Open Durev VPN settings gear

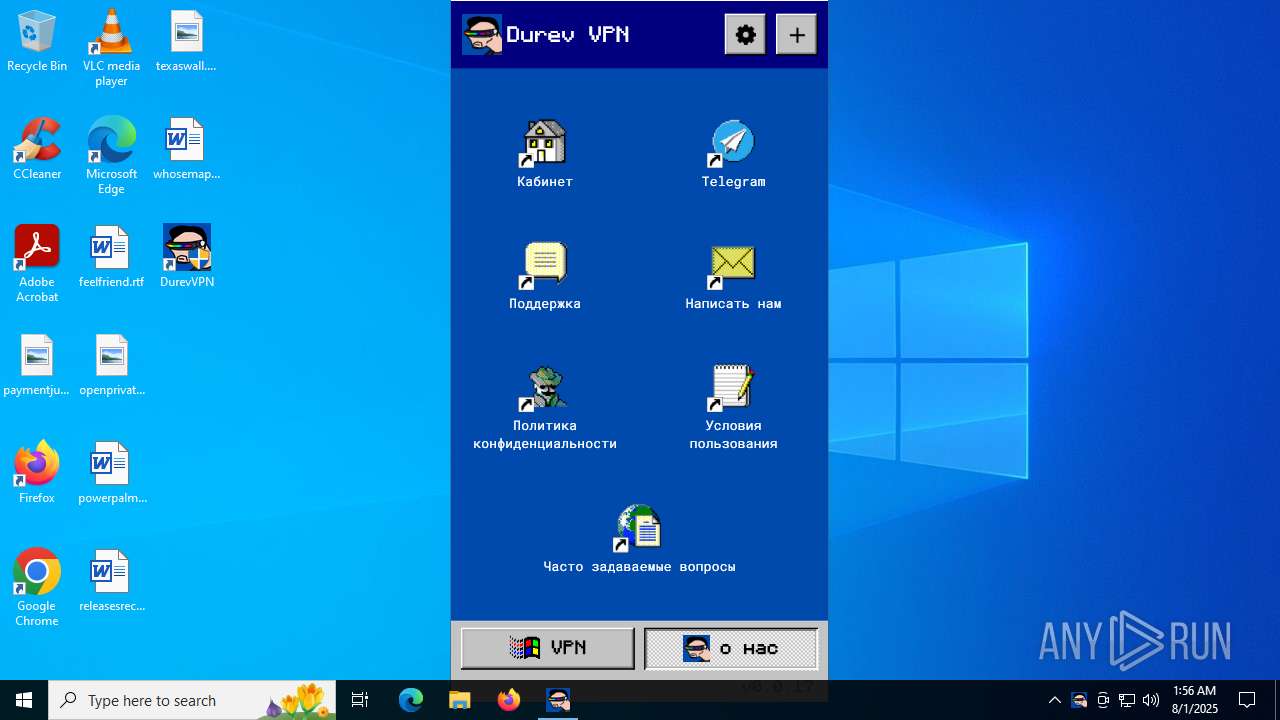click(x=745, y=35)
